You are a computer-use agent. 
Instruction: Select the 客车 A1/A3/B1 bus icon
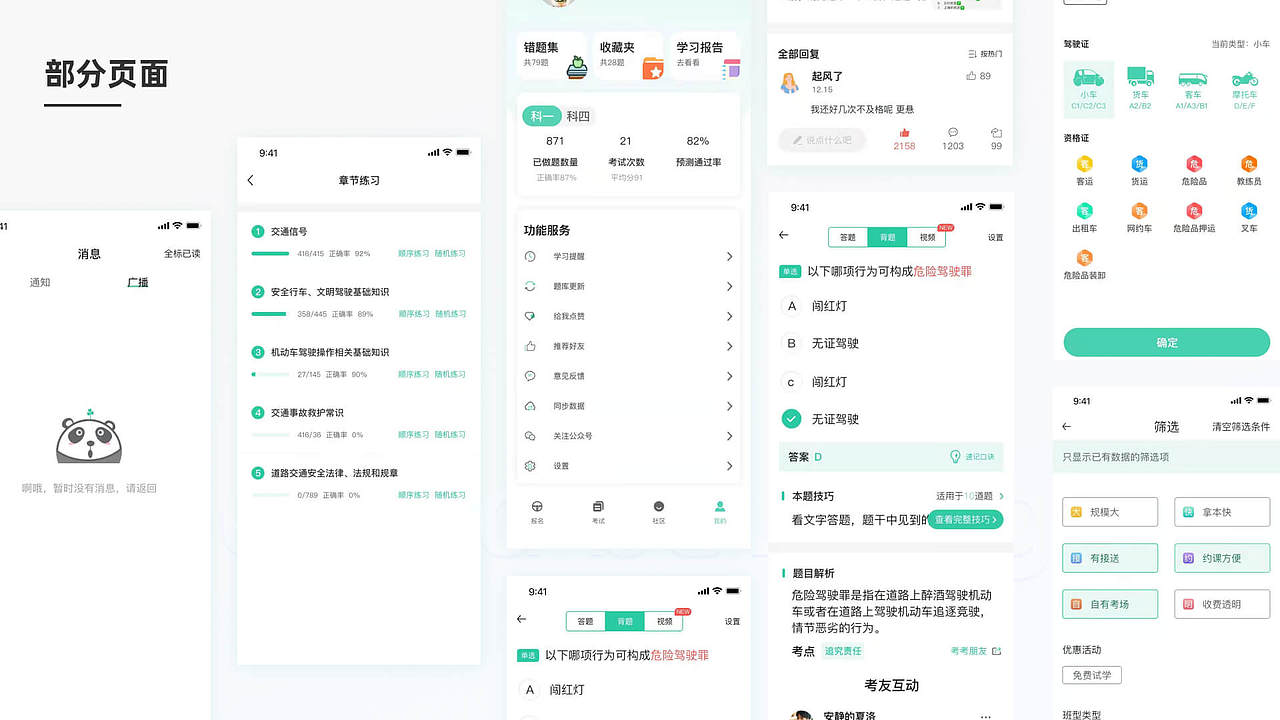pyautogui.click(x=1192, y=78)
